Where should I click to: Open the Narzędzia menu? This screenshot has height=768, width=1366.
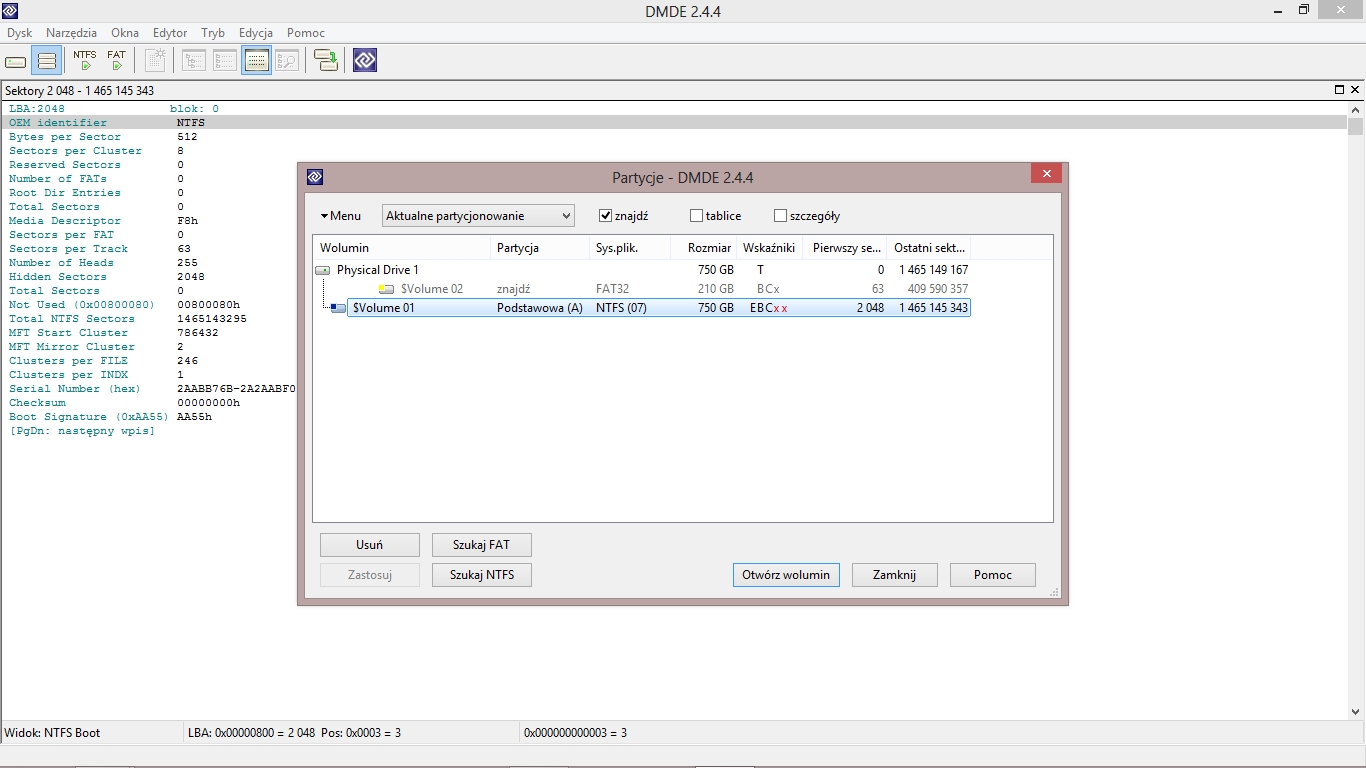coord(69,33)
